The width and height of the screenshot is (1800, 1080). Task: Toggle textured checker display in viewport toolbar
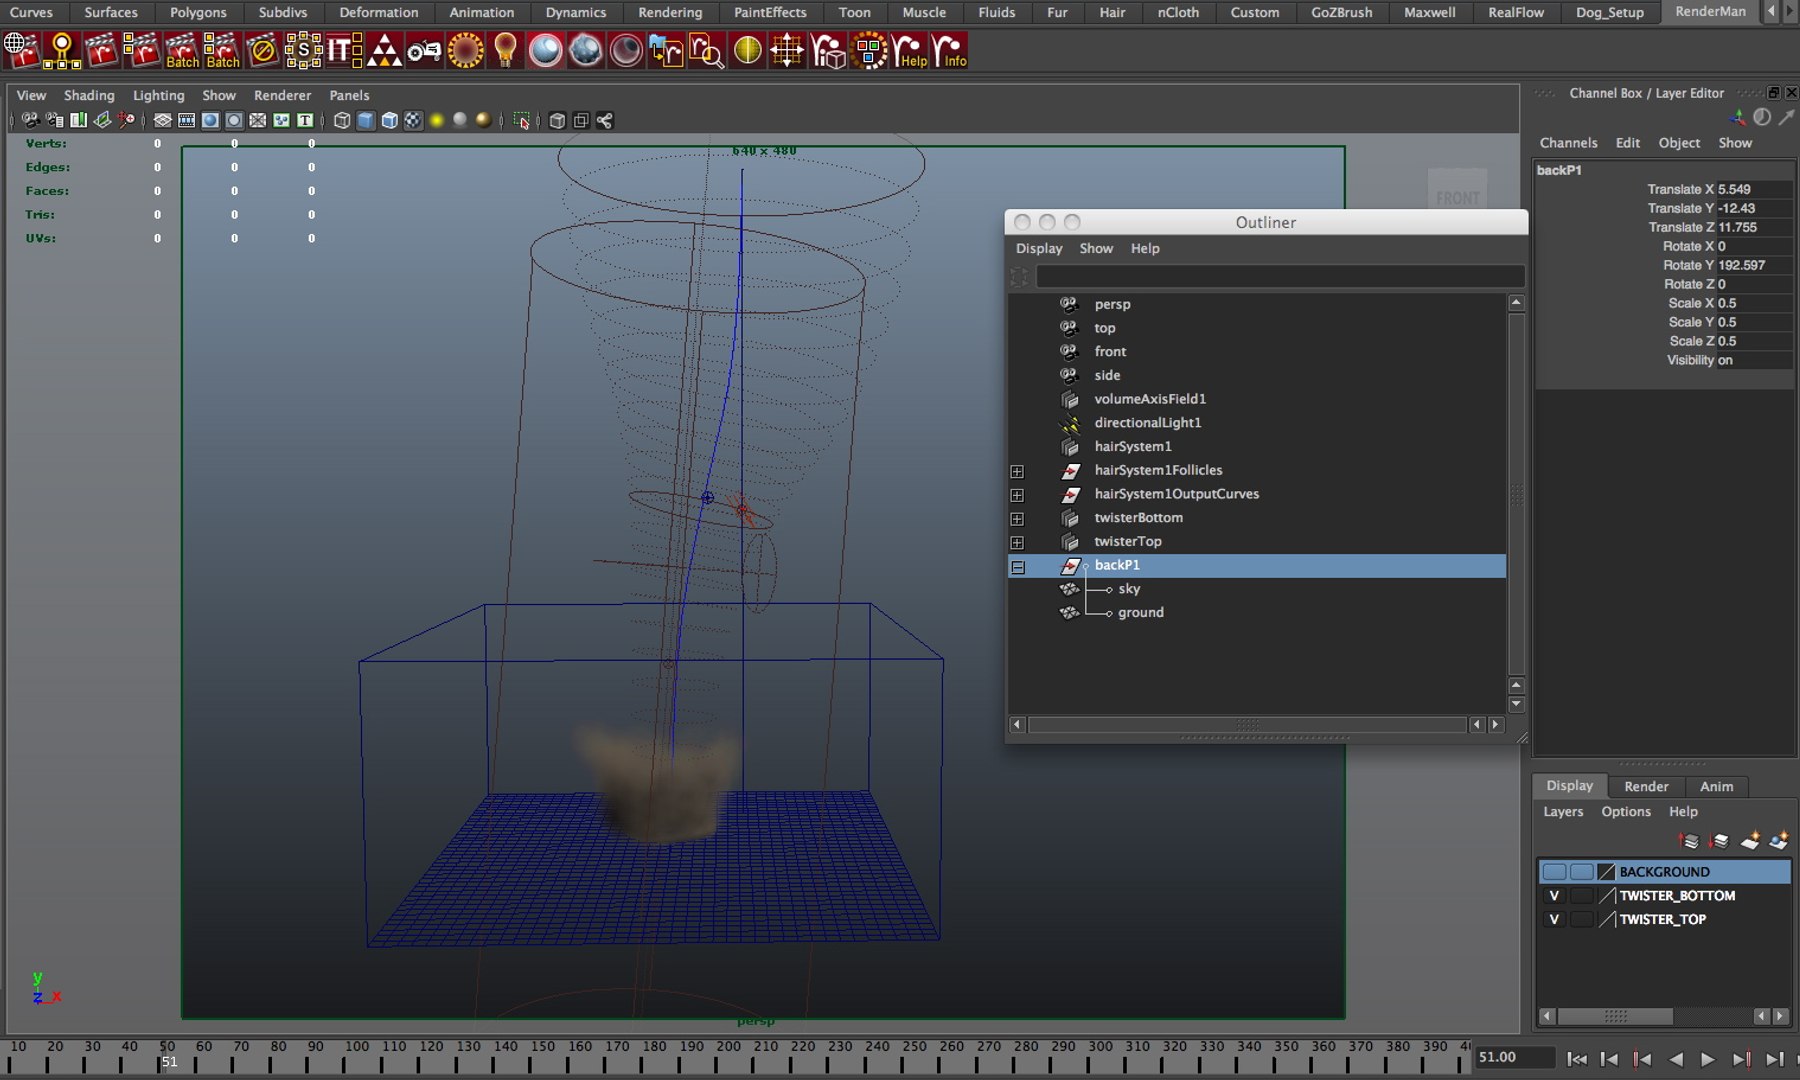coord(413,120)
